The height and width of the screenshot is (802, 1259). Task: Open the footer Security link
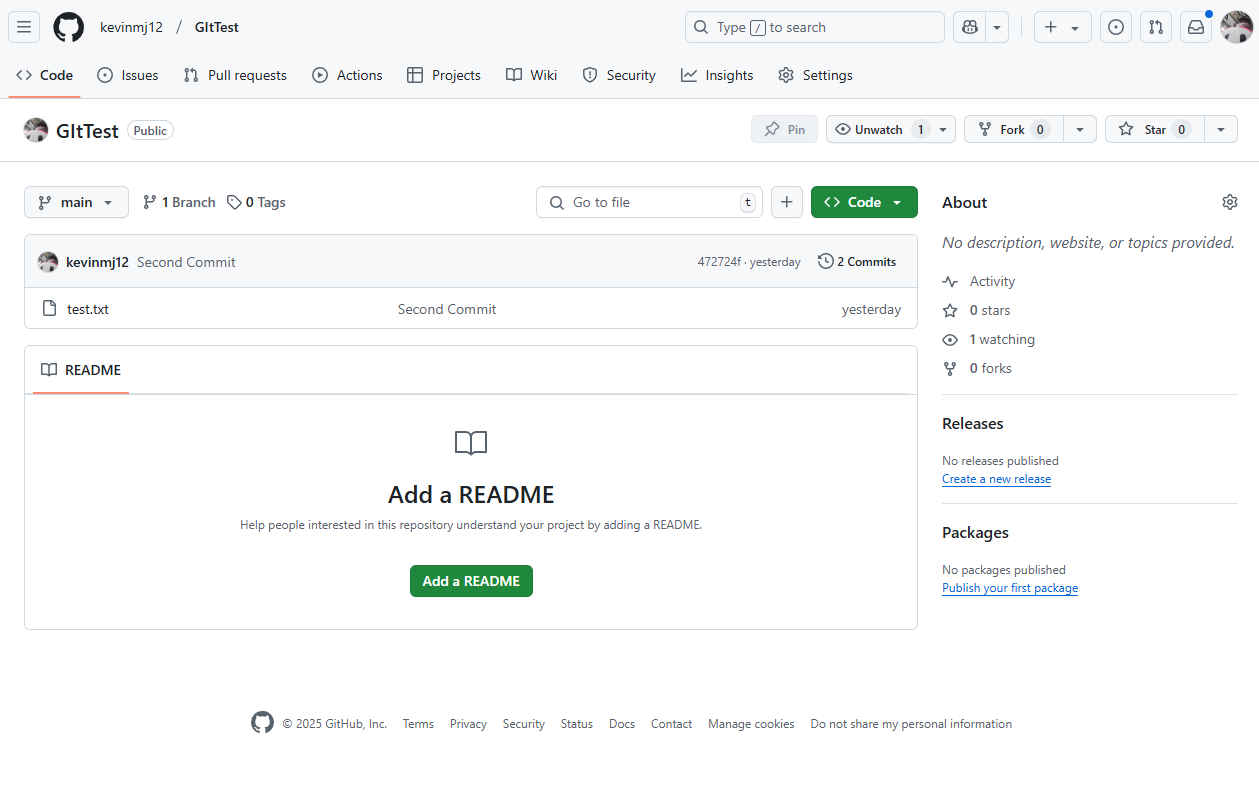click(x=524, y=724)
